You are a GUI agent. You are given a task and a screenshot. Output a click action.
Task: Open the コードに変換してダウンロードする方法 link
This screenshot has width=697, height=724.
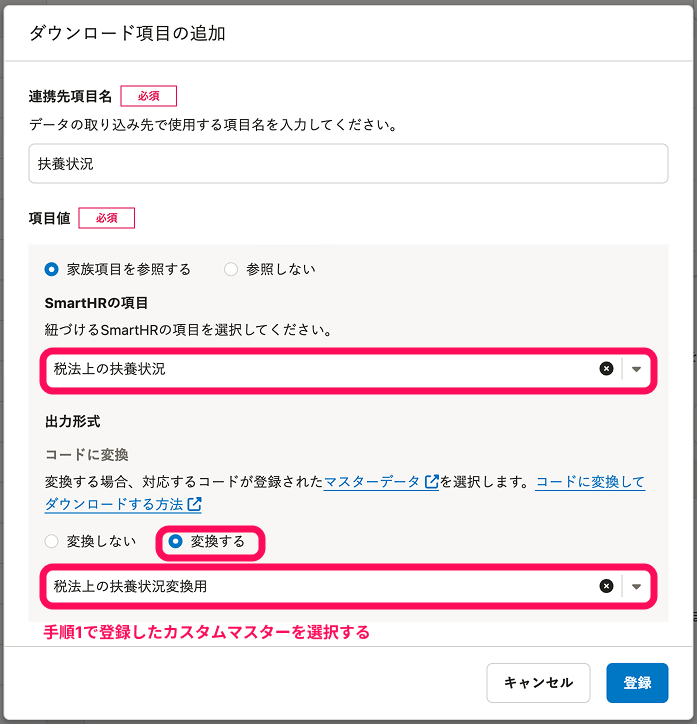590,482
